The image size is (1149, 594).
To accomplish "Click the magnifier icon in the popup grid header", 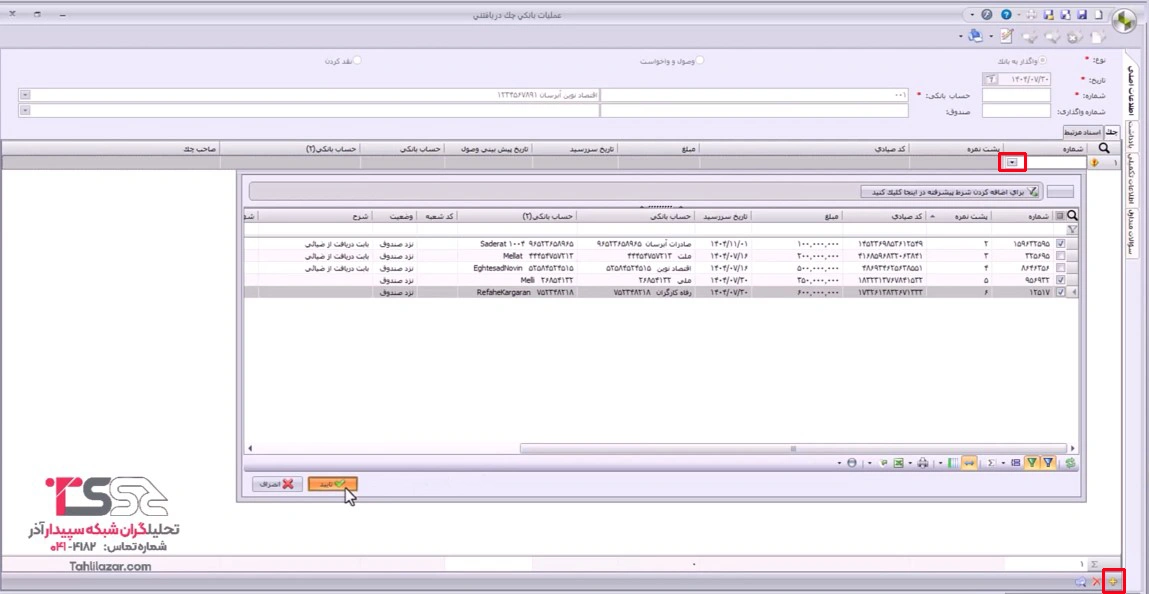I will tap(1073, 215).
